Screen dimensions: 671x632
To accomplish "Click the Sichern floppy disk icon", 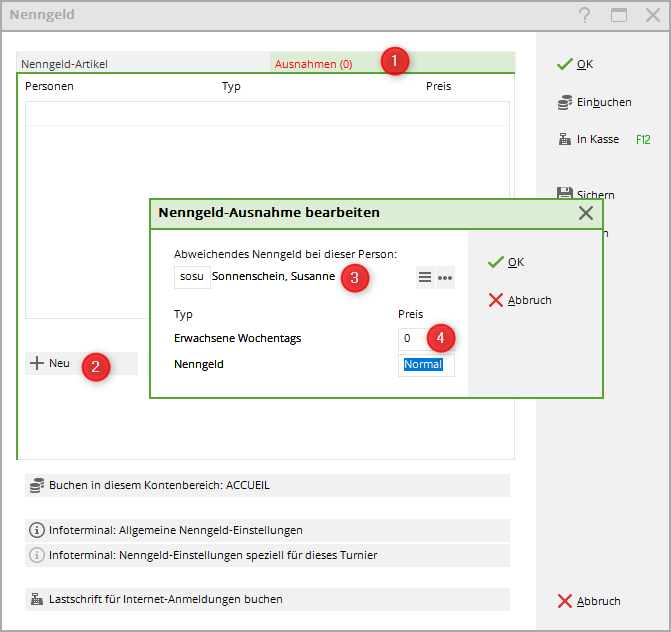I will tap(564, 193).
